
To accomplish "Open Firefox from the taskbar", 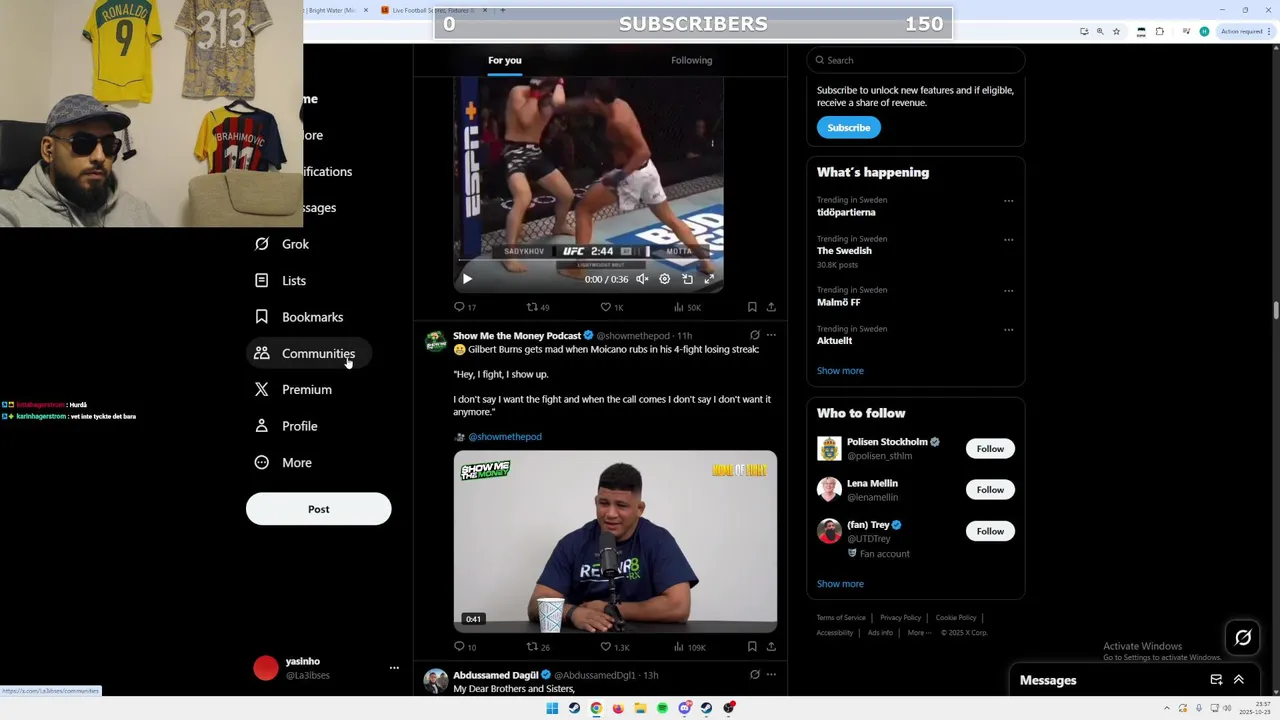I will point(618,708).
